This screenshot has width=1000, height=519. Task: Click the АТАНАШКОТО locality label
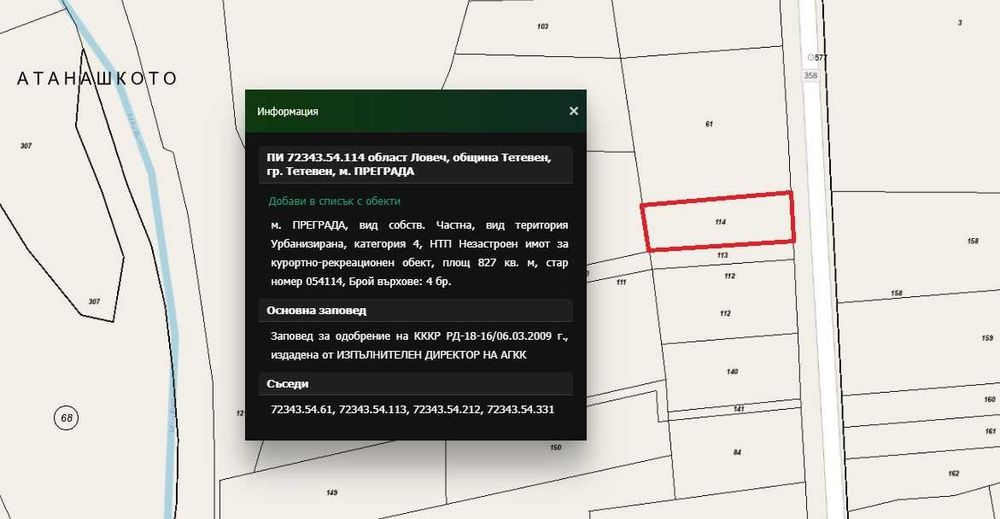click(x=96, y=78)
